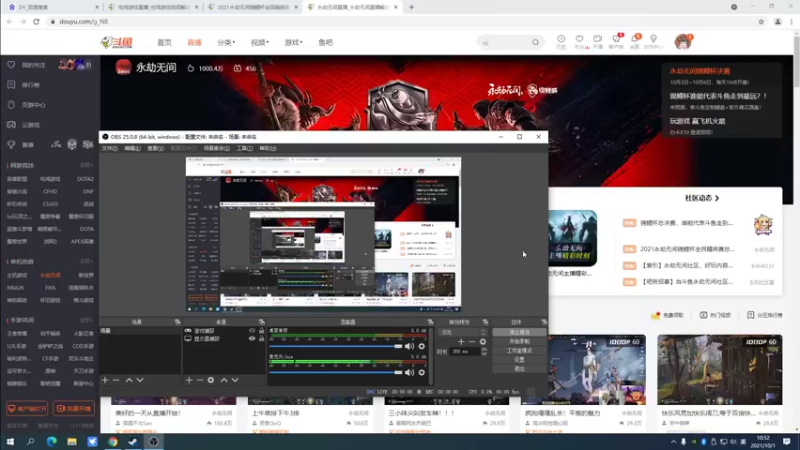The width and height of the screenshot is (800, 450).
Task: Bookmark this page with the star icon
Action: pyautogui.click(x=761, y=21)
